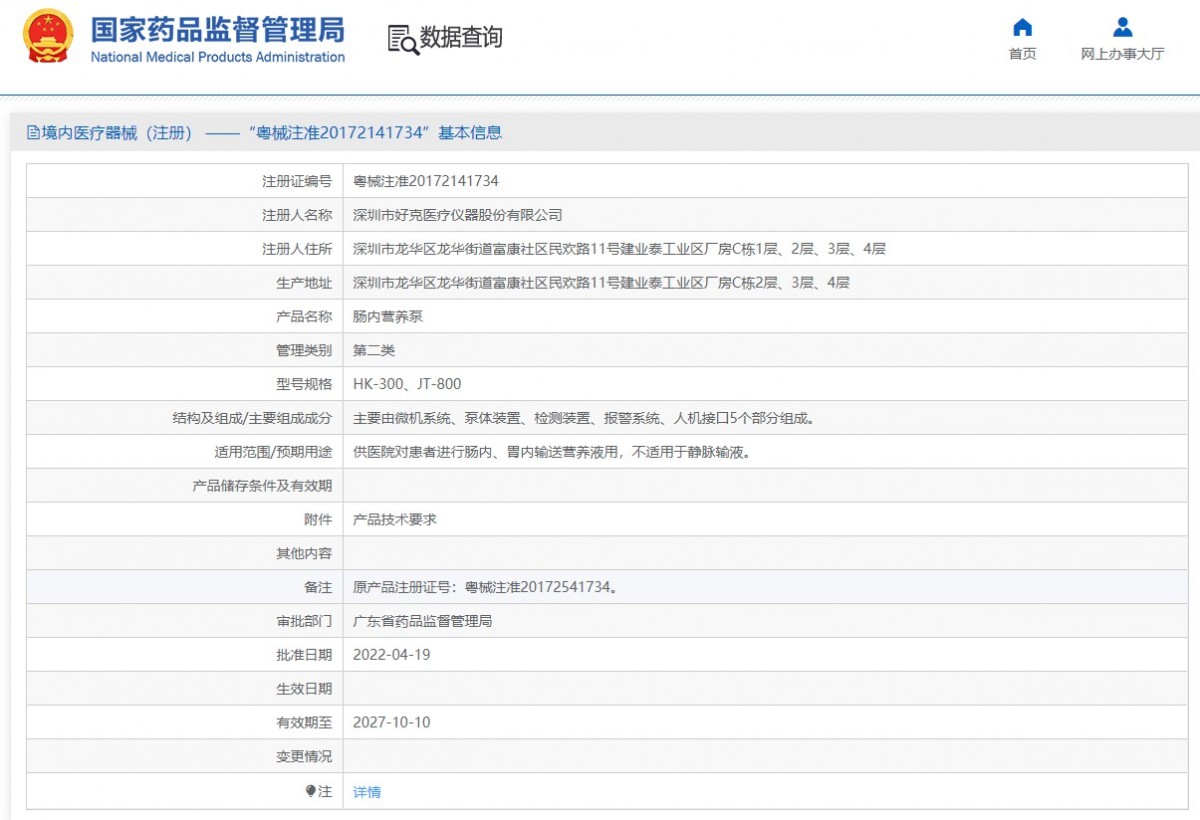
Task: Click the 数据查询 magnifier document icon
Action: (x=403, y=39)
